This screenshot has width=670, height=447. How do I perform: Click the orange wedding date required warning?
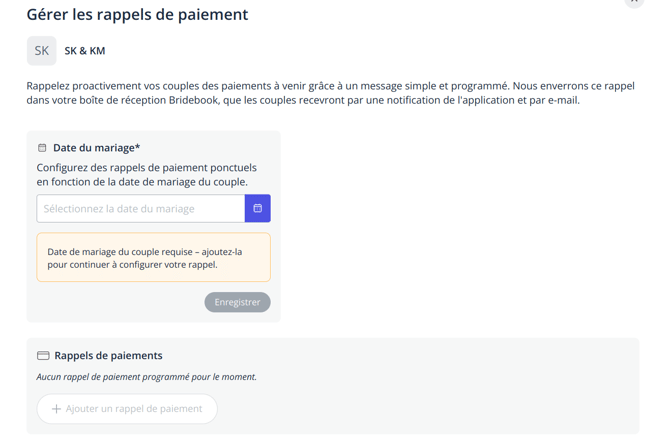click(x=153, y=257)
